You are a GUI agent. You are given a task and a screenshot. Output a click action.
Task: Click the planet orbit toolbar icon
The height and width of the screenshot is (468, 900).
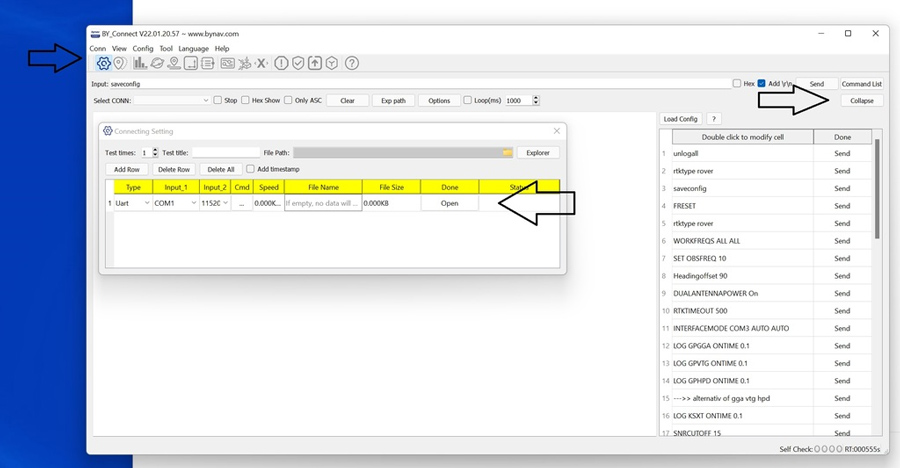pyautogui.click(x=157, y=63)
